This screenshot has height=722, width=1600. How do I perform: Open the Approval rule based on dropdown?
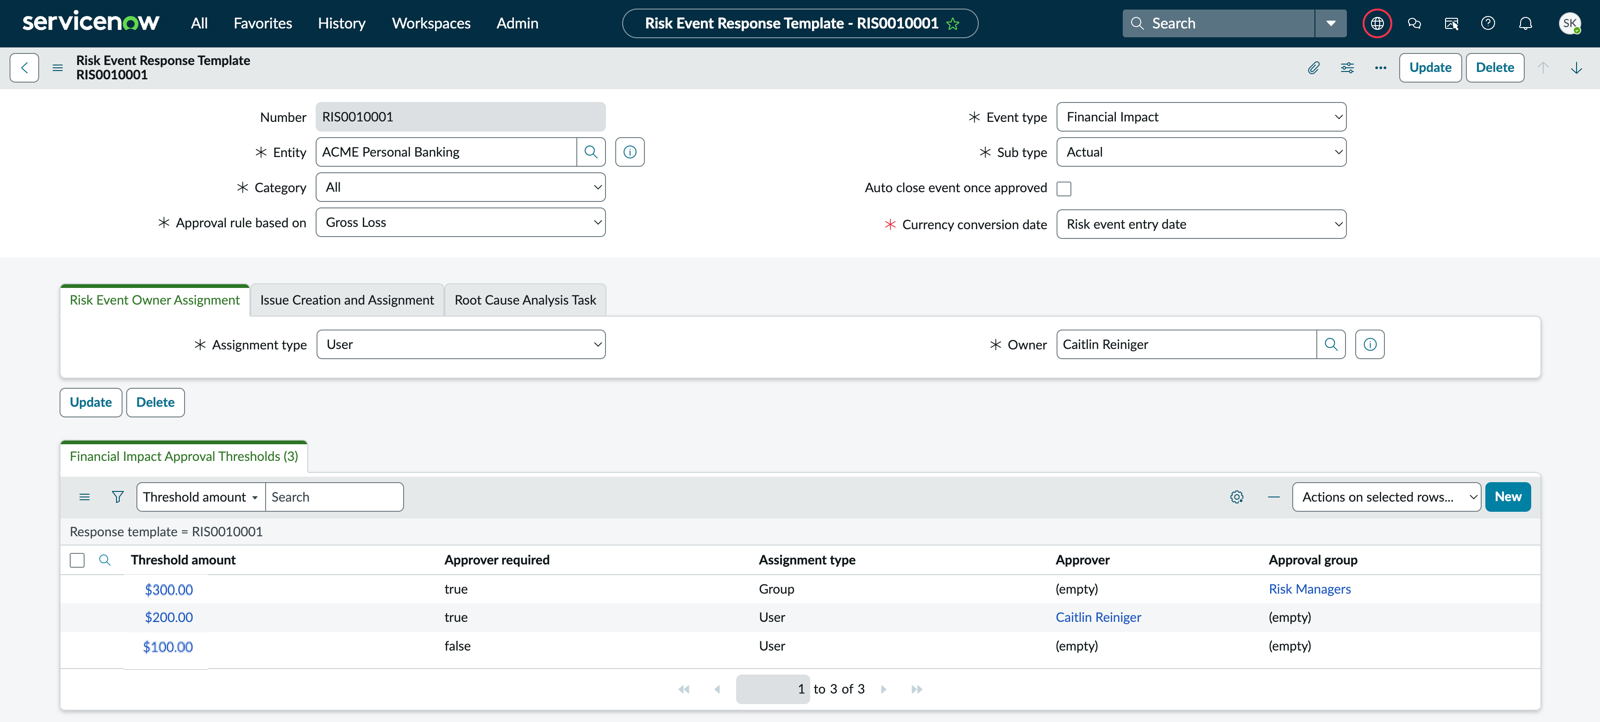pos(461,222)
